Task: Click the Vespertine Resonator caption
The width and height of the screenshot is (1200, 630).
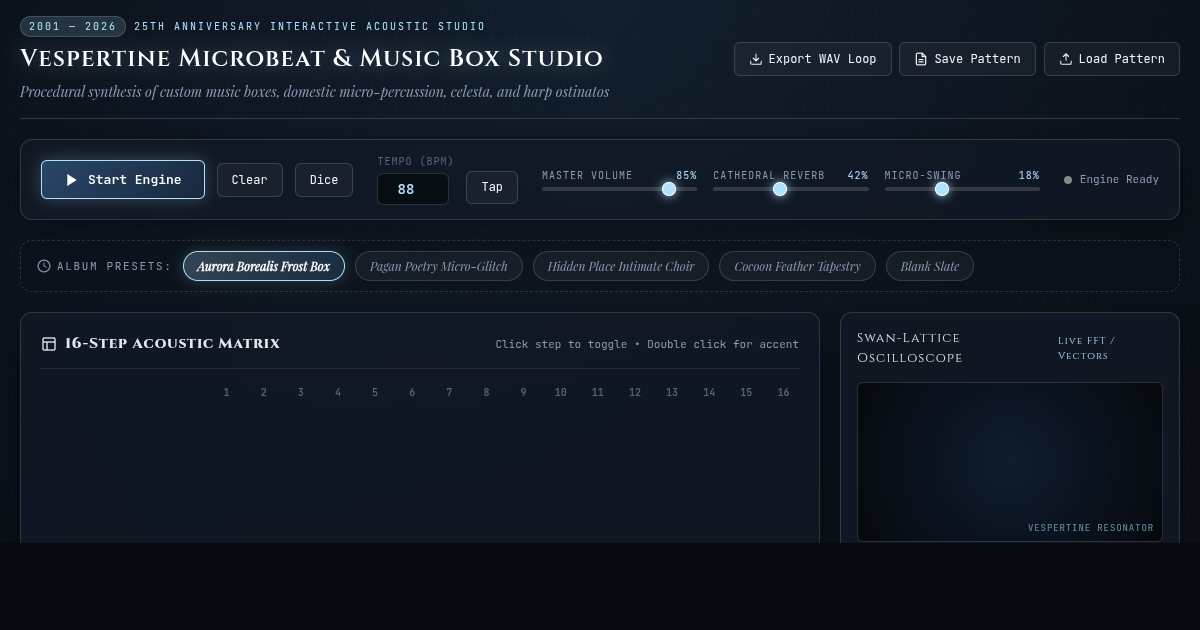Action: pyautogui.click(x=1091, y=528)
